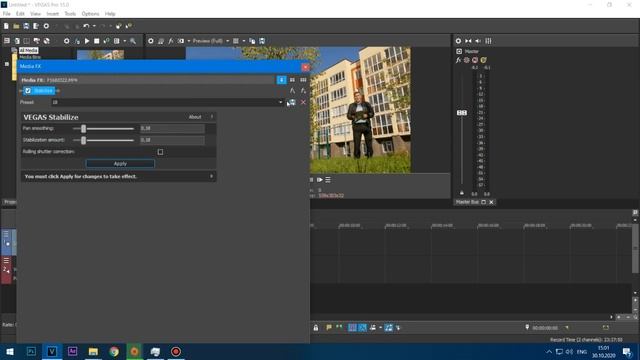The image size is (640, 360).
Task: Open the Options menu
Action: point(90,14)
